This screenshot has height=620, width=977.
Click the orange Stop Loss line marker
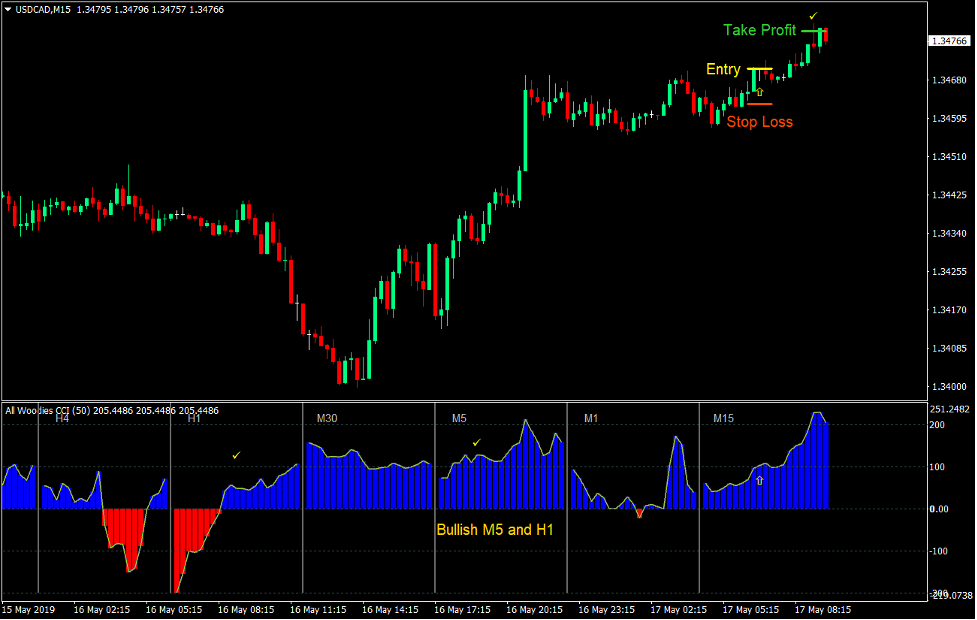(759, 104)
